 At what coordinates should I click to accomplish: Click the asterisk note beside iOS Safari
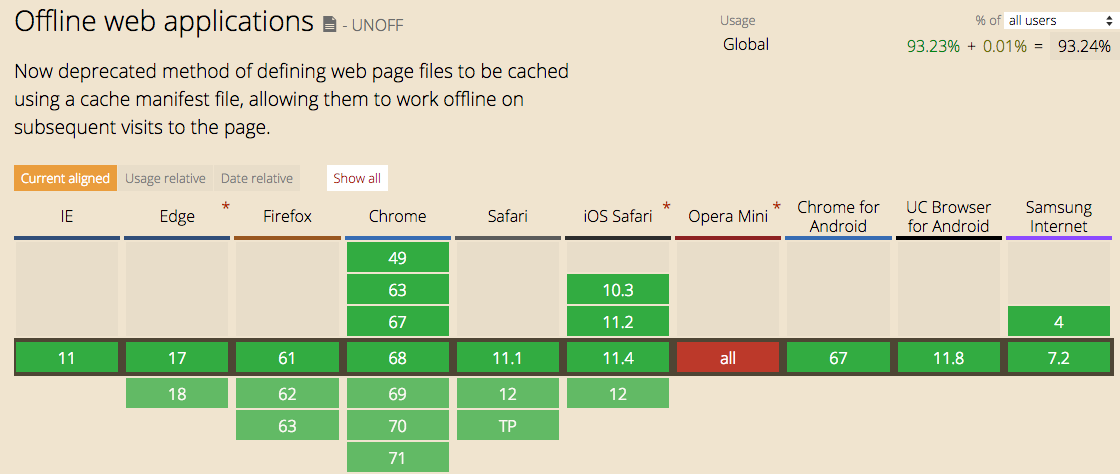[666, 206]
